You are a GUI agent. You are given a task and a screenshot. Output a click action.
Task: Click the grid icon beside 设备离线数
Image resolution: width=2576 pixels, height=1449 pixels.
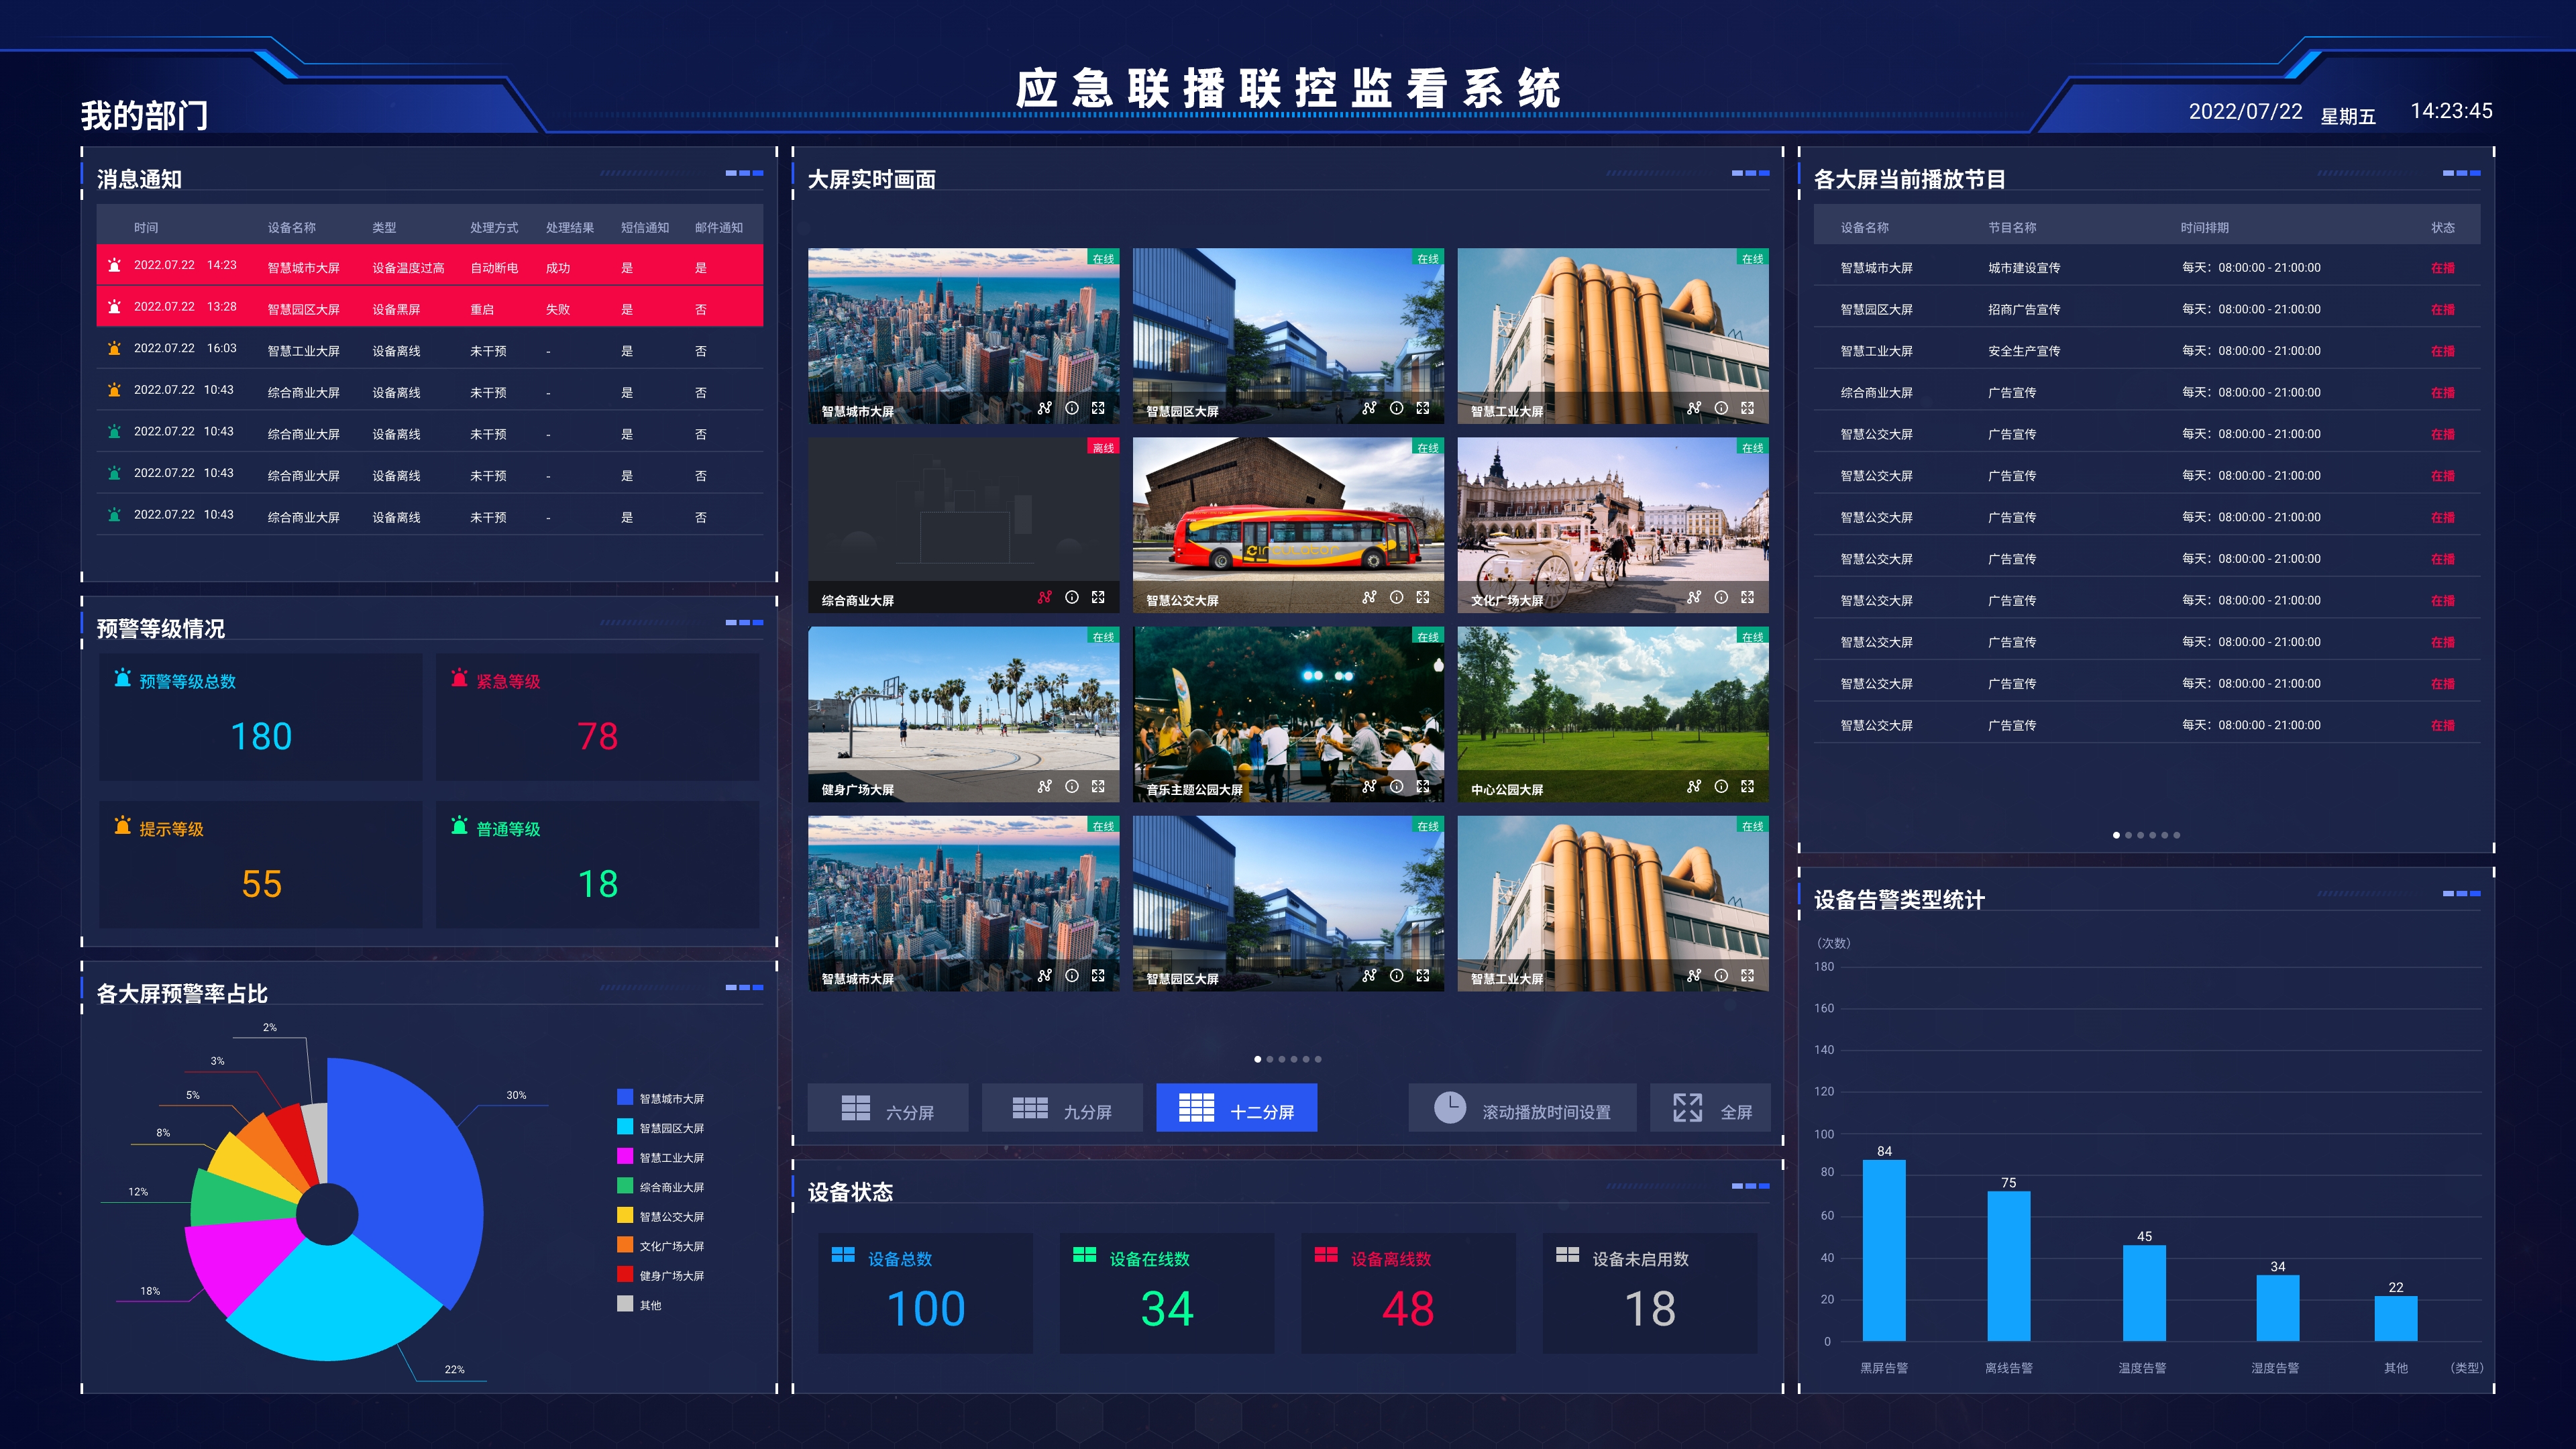coord(1326,1255)
